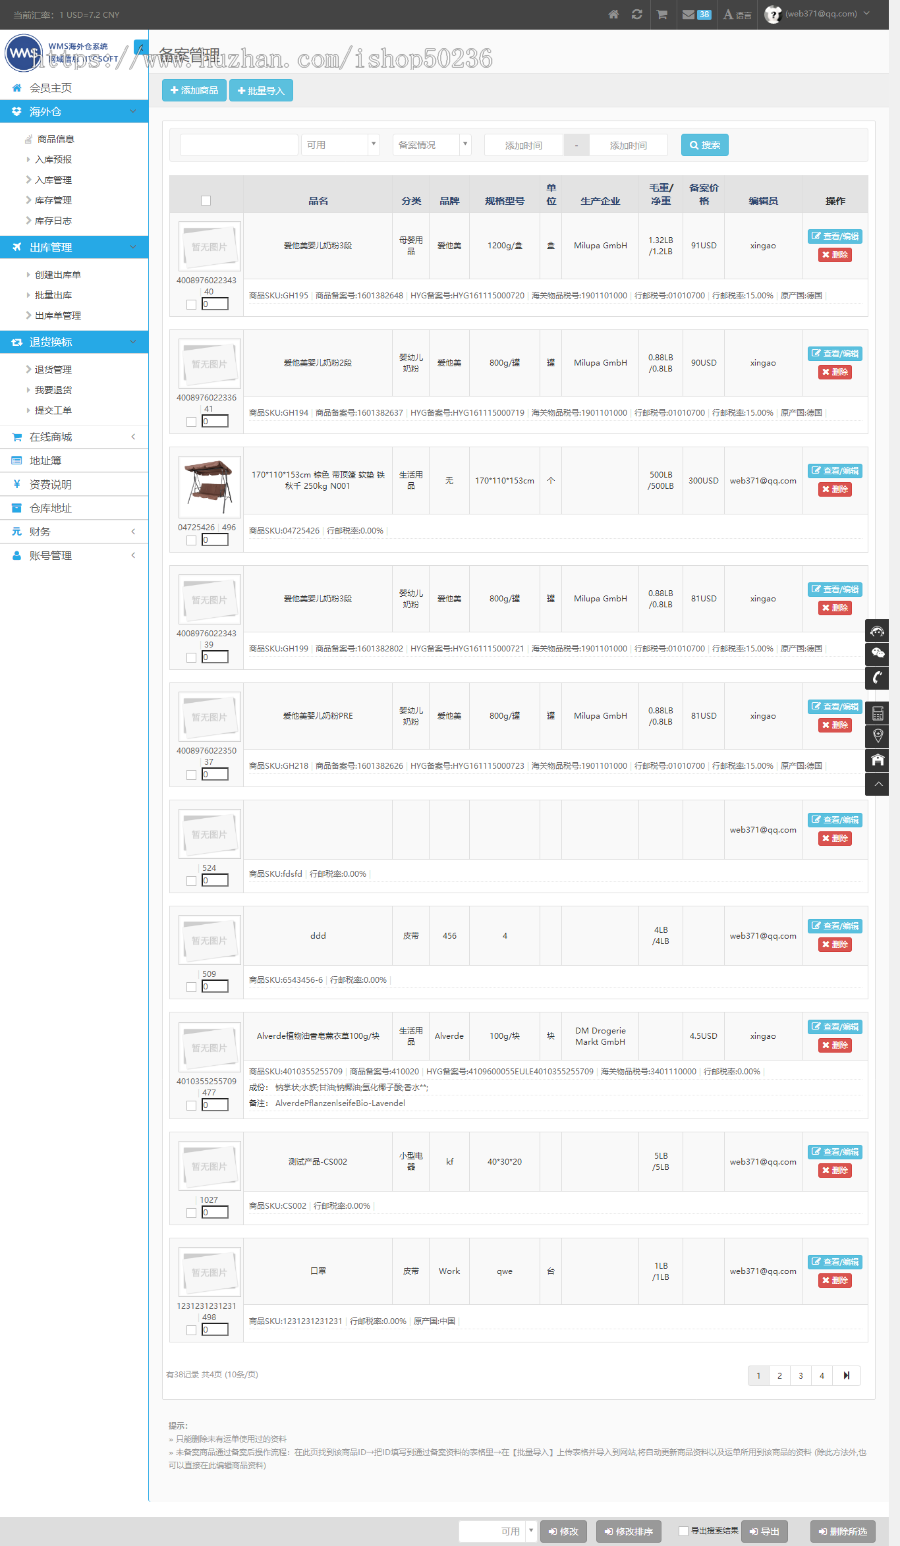This screenshot has height=1546, width=900.
Task: Go to page 3 in pagination
Action: 801,1376
